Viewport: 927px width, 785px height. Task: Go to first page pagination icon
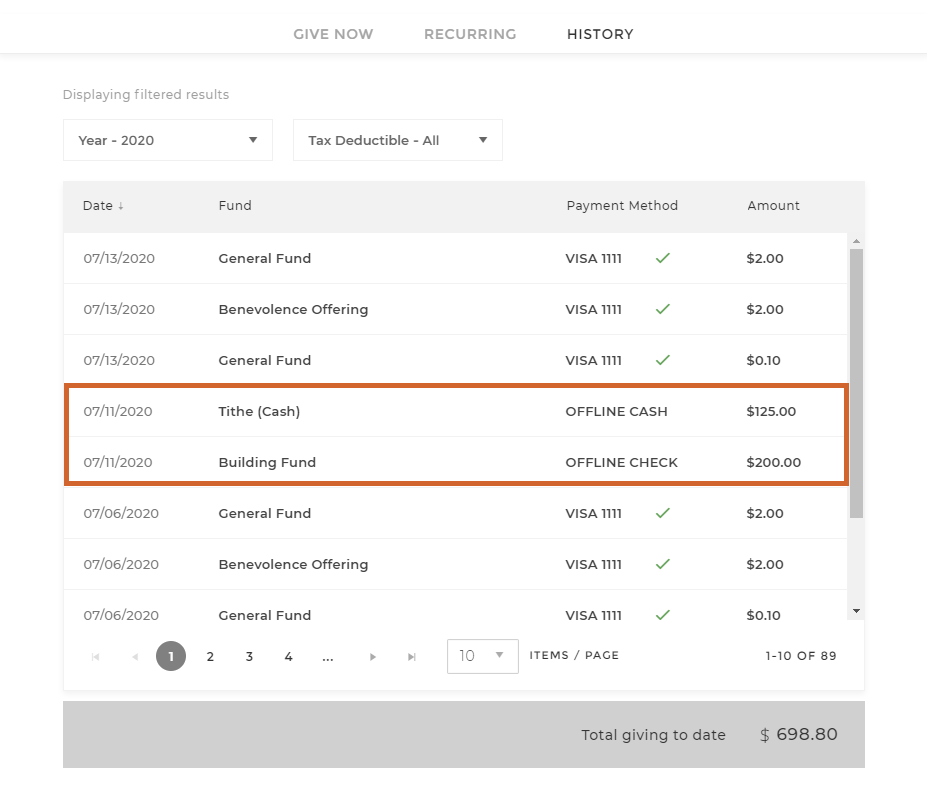96,657
